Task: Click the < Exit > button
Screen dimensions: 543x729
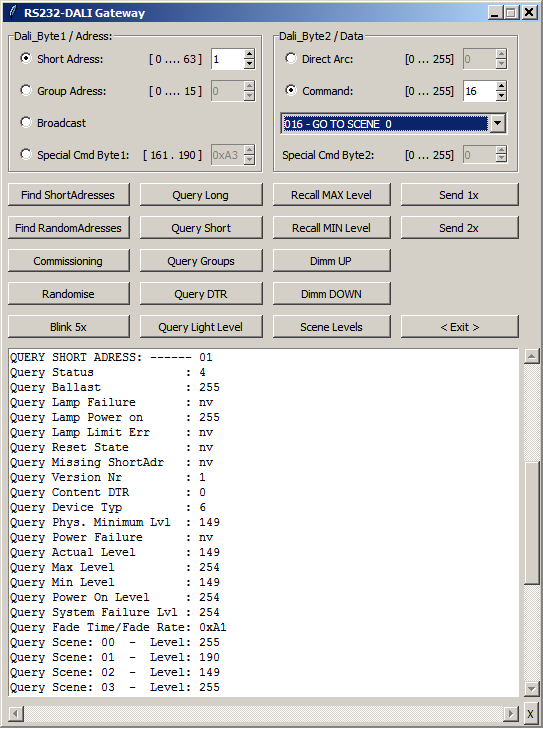Action: click(459, 327)
